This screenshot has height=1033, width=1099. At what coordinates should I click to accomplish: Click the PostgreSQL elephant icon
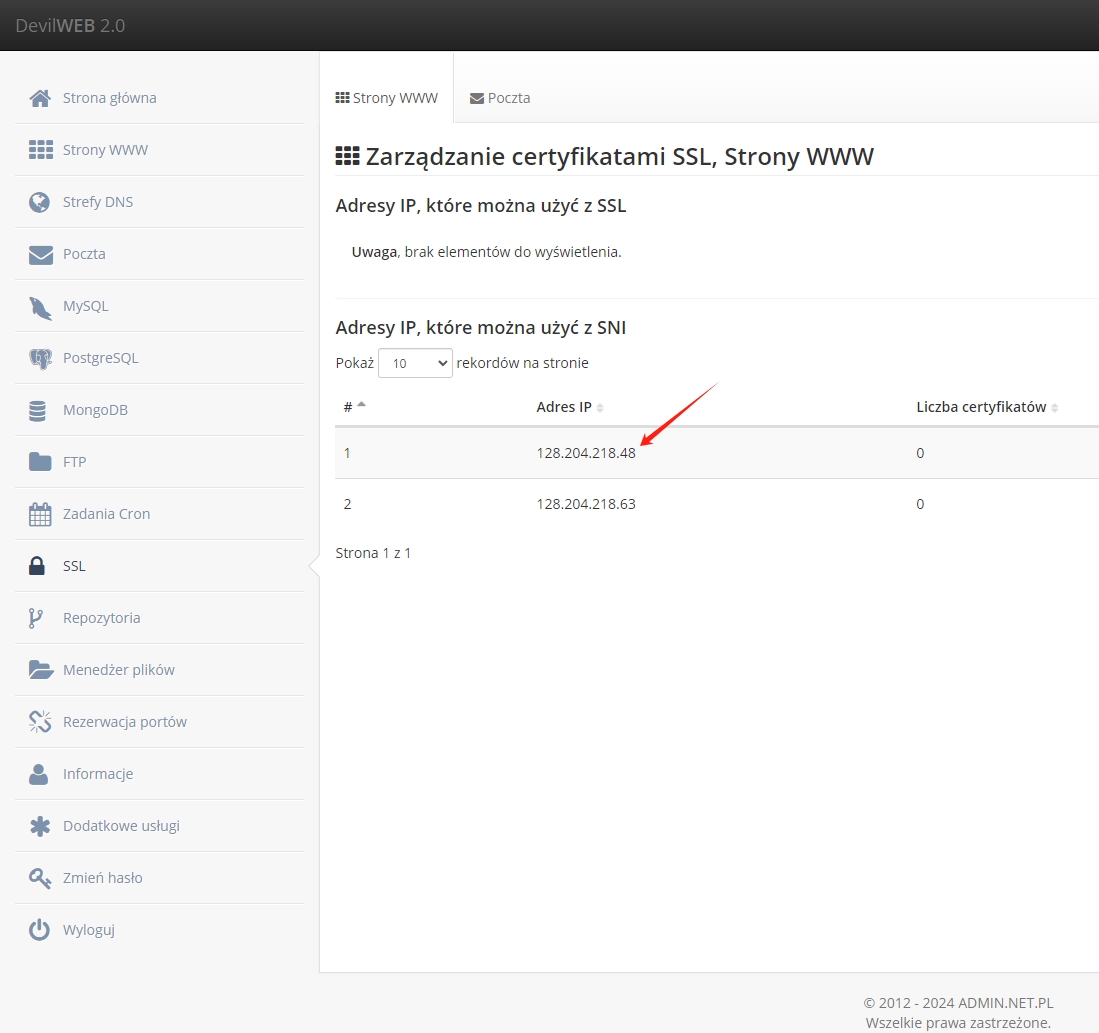point(40,358)
